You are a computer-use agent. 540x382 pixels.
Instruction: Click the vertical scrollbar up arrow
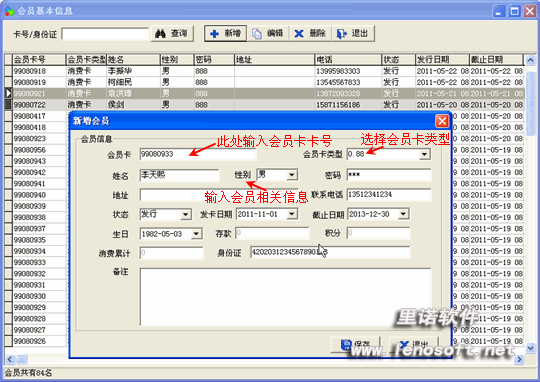(x=530, y=60)
